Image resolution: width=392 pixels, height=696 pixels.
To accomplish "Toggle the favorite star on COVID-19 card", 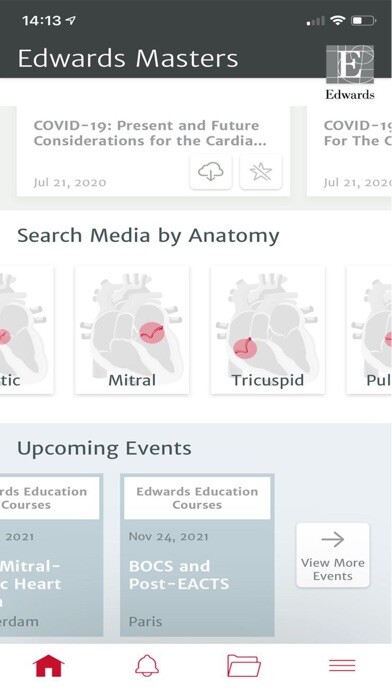I will coord(261,172).
